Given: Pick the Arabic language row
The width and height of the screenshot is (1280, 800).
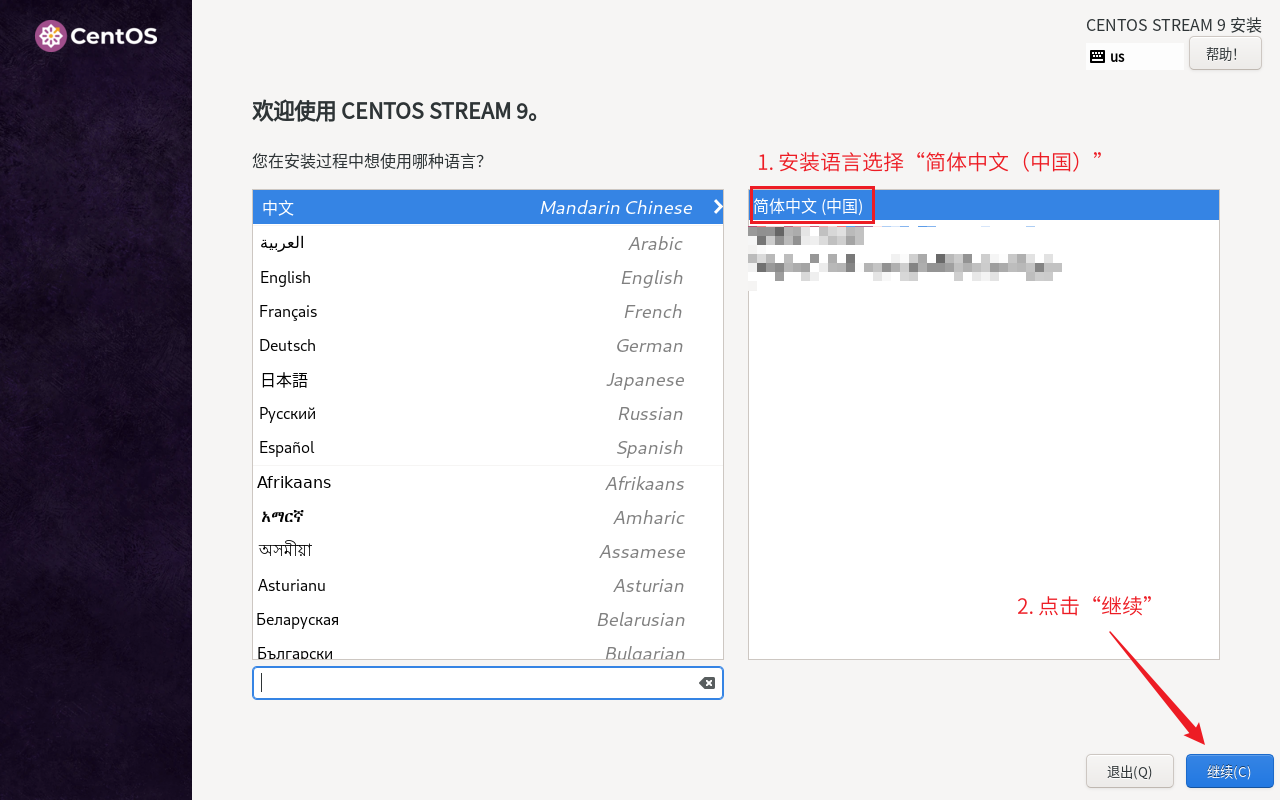Looking at the screenshot, I should click(x=487, y=243).
